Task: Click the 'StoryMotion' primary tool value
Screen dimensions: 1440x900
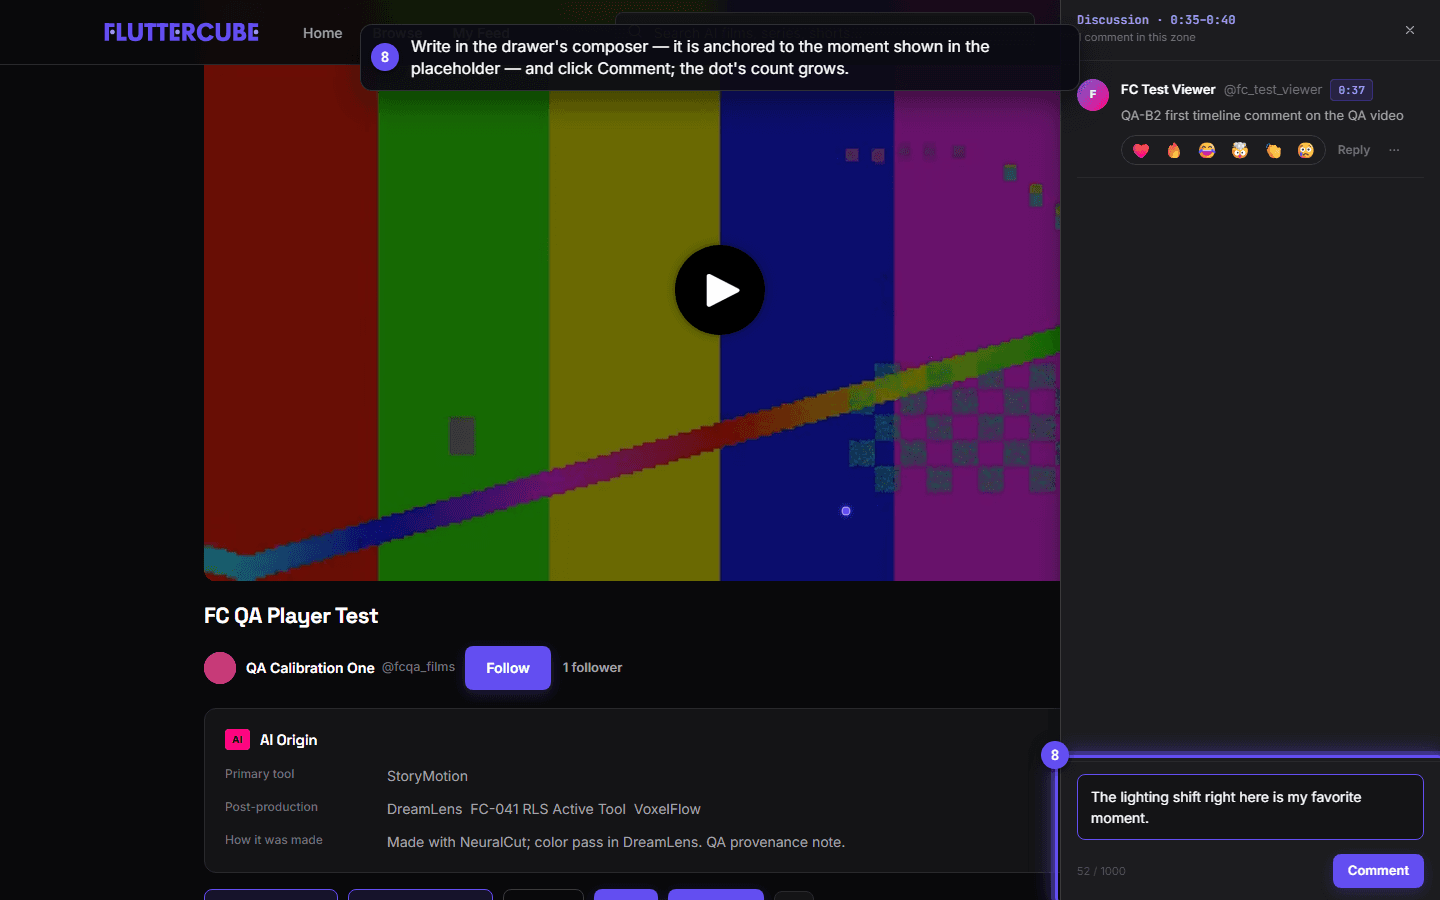Action: [x=427, y=776]
